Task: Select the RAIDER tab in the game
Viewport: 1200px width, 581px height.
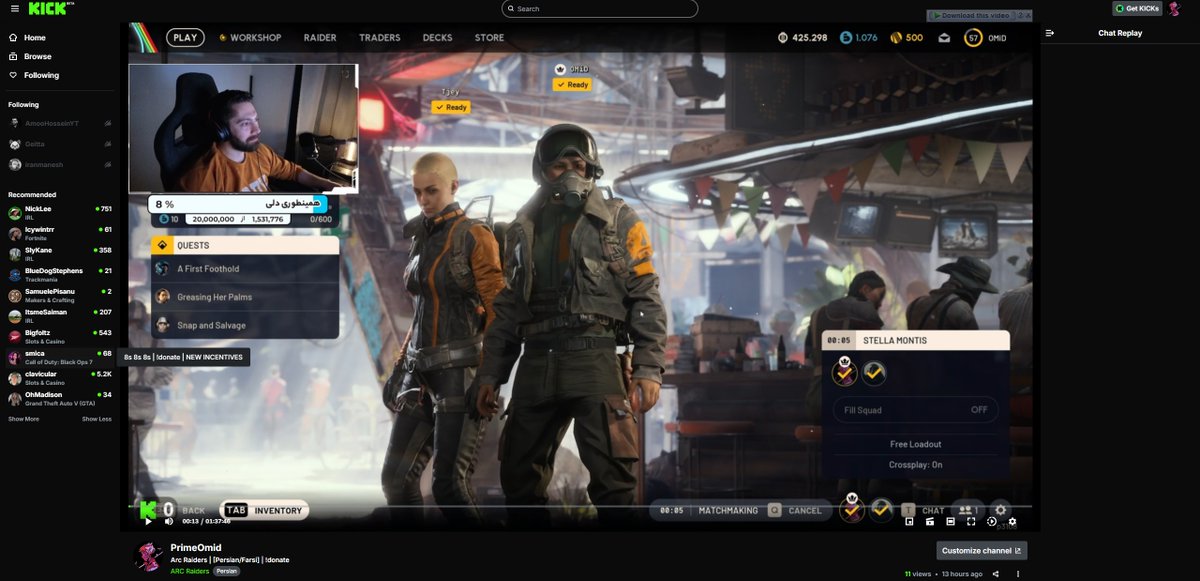Action: (320, 37)
